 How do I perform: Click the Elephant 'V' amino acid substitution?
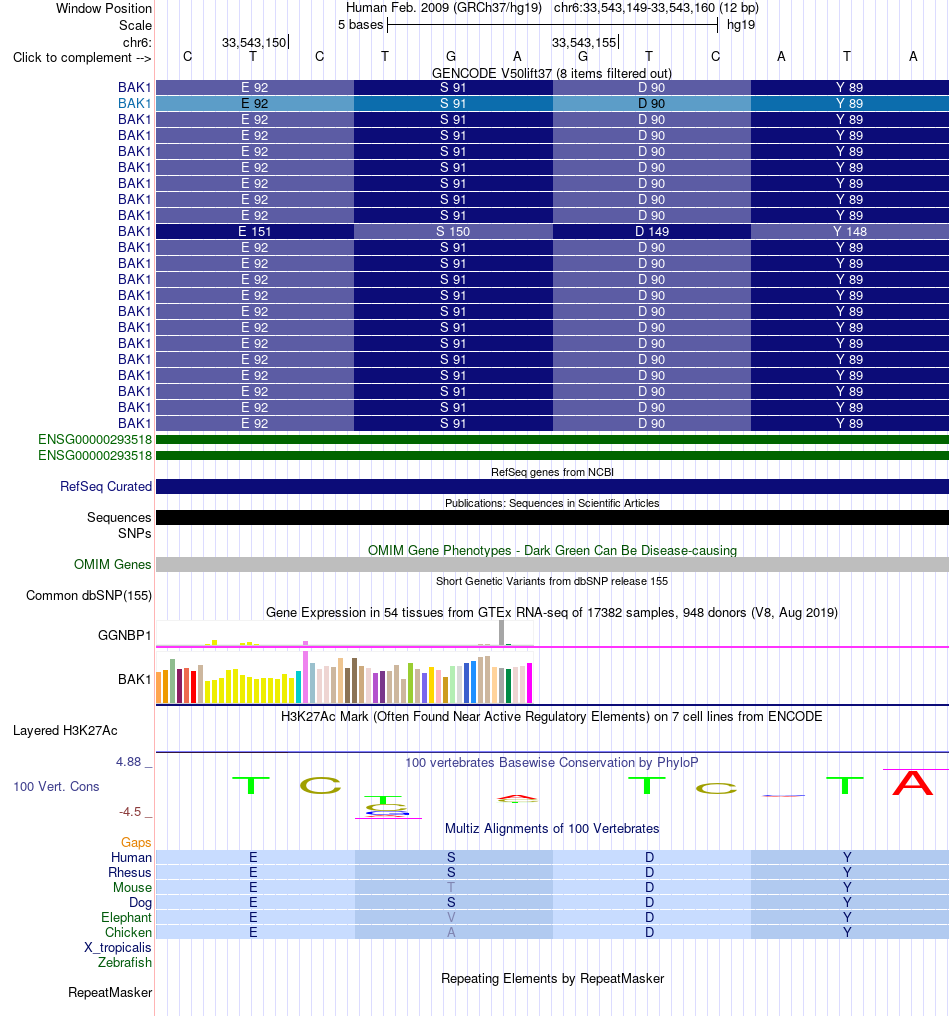pyautogui.click(x=451, y=918)
